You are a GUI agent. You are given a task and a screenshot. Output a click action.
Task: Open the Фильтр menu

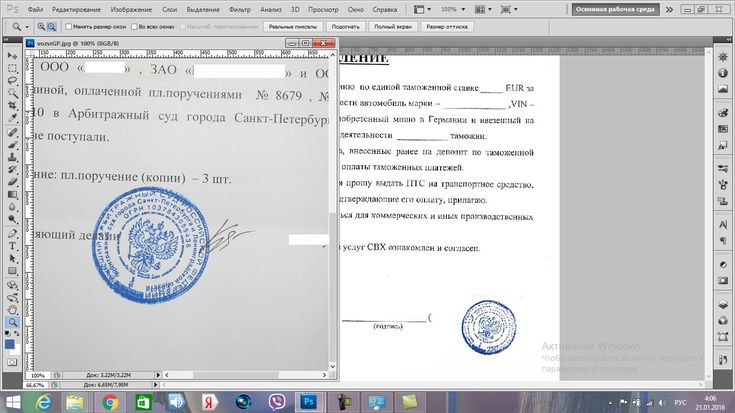240,9
